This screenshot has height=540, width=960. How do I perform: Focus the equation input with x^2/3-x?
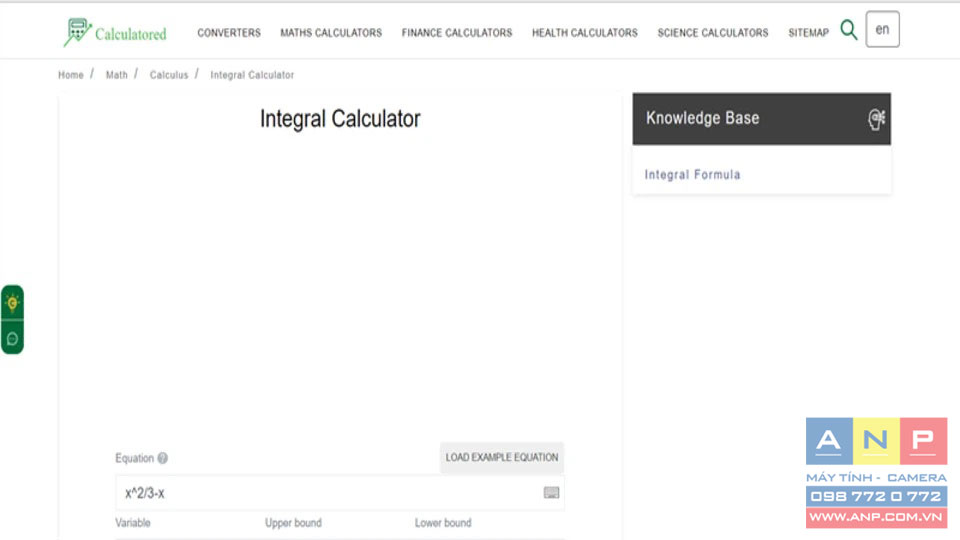click(340, 493)
